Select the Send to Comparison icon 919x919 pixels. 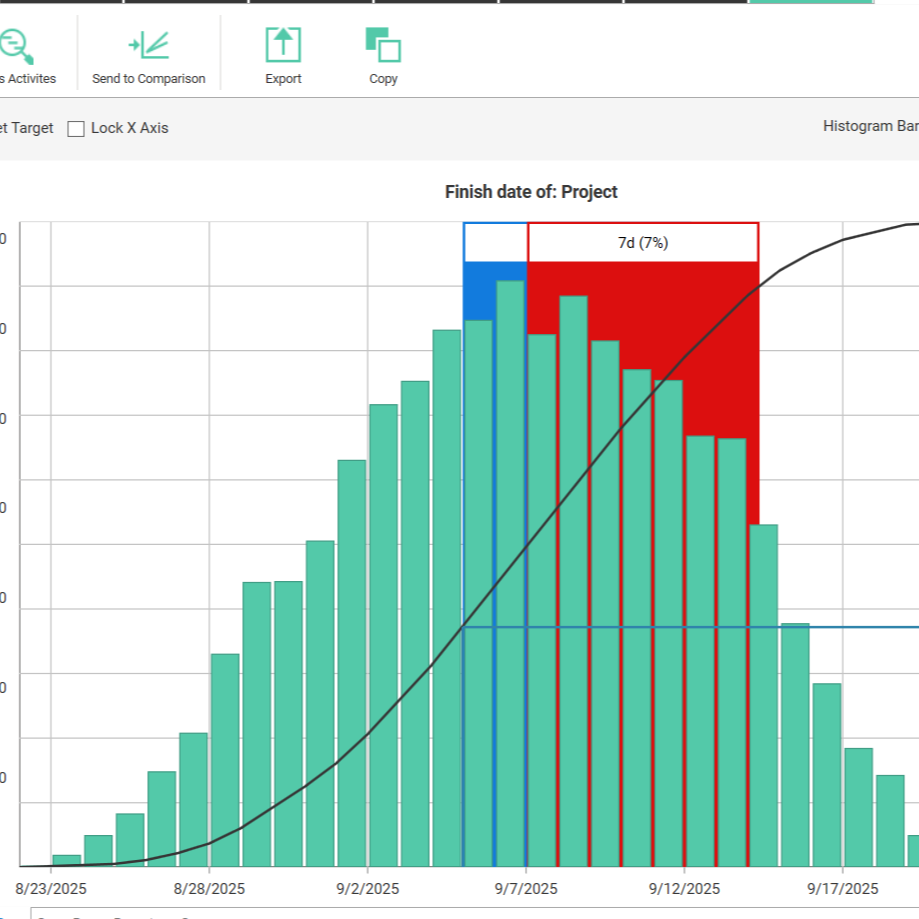[x=147, y=43]
